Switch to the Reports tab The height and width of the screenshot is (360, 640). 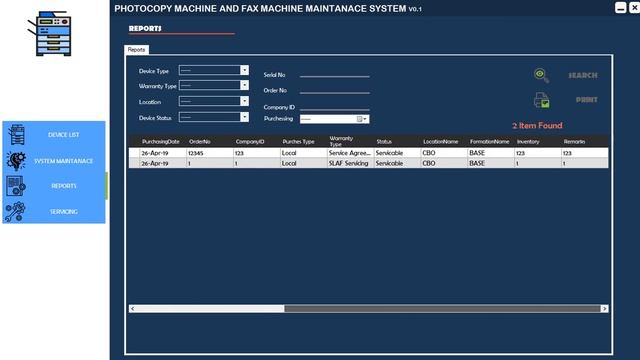click(x=136, y=49)
